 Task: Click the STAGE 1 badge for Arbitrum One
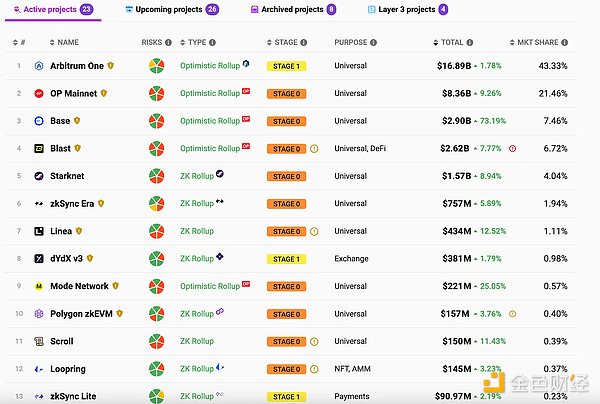(x=284, y=65)
